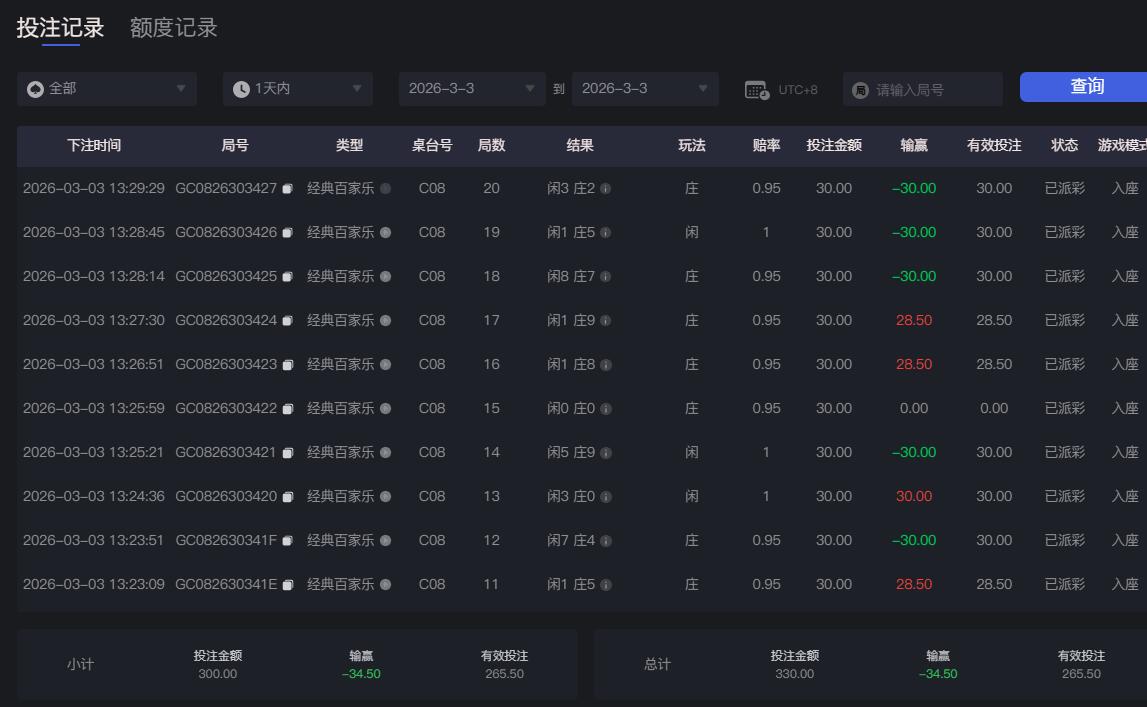Copy game ID GC0826303424 via copy icon
Screen dimensions: 1147x707
pos(287,320)
